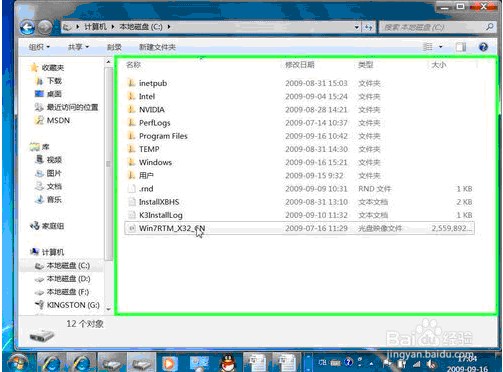
Task: Sort by the 大小 column header
Action: pos(439,65)
